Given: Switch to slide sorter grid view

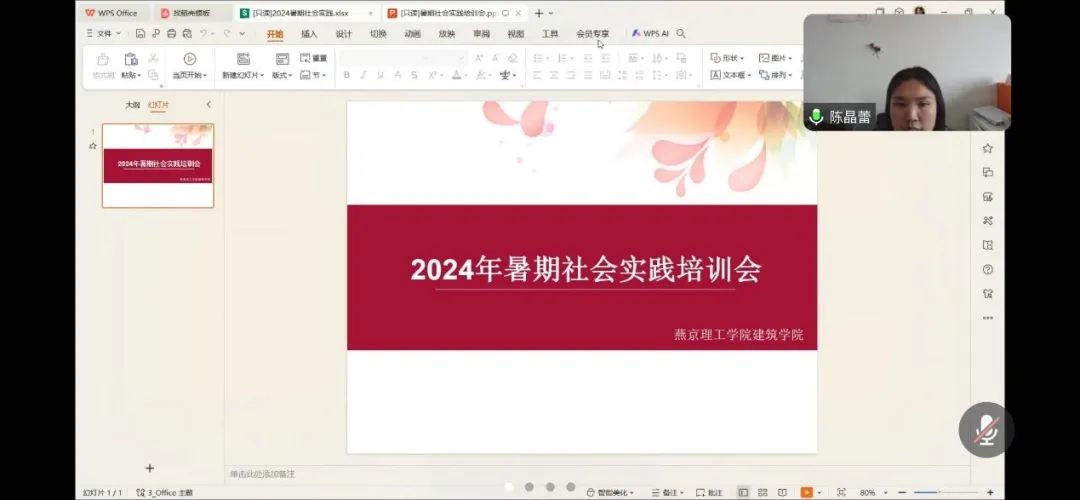Looking at the screenshot, I should 762,492.
